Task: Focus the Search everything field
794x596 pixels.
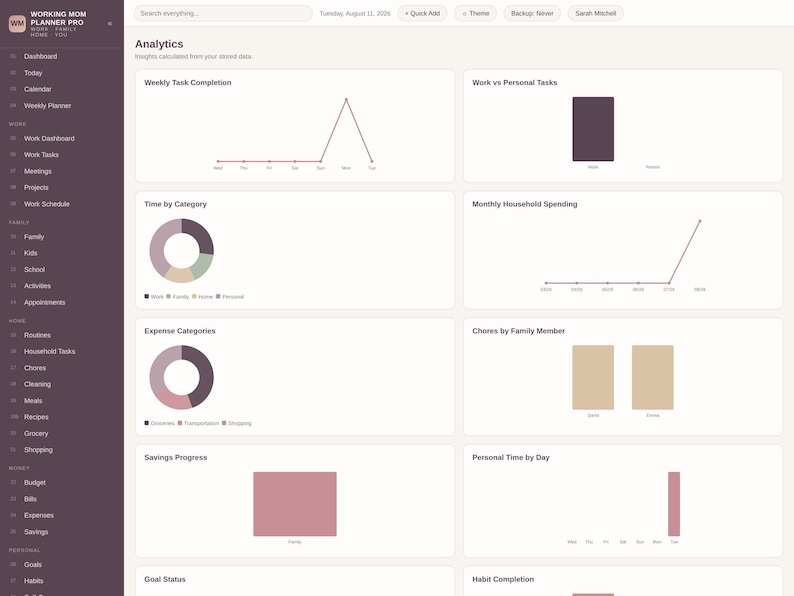Action: [x=223, y=13]
